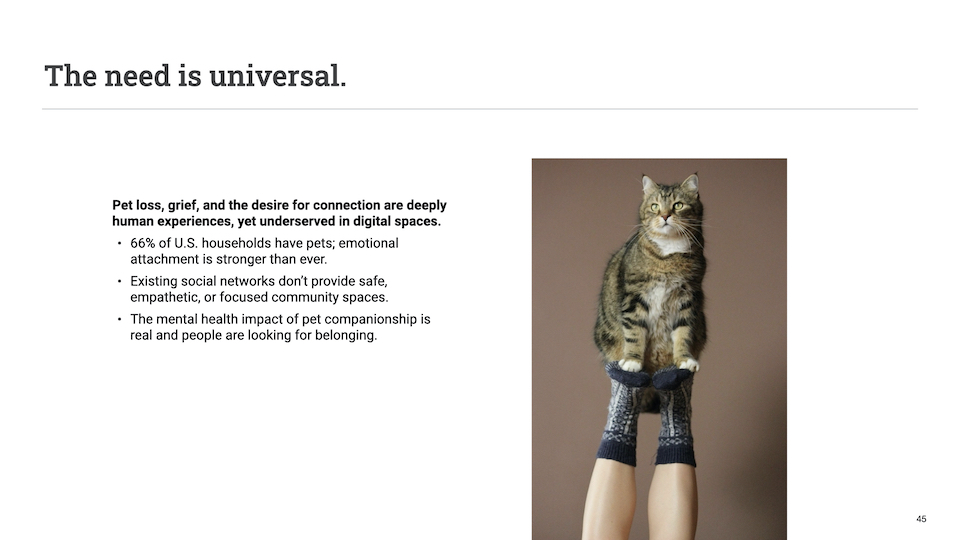Select the horizontal divider line under the title
960x540 pixels.
(479, 109)
